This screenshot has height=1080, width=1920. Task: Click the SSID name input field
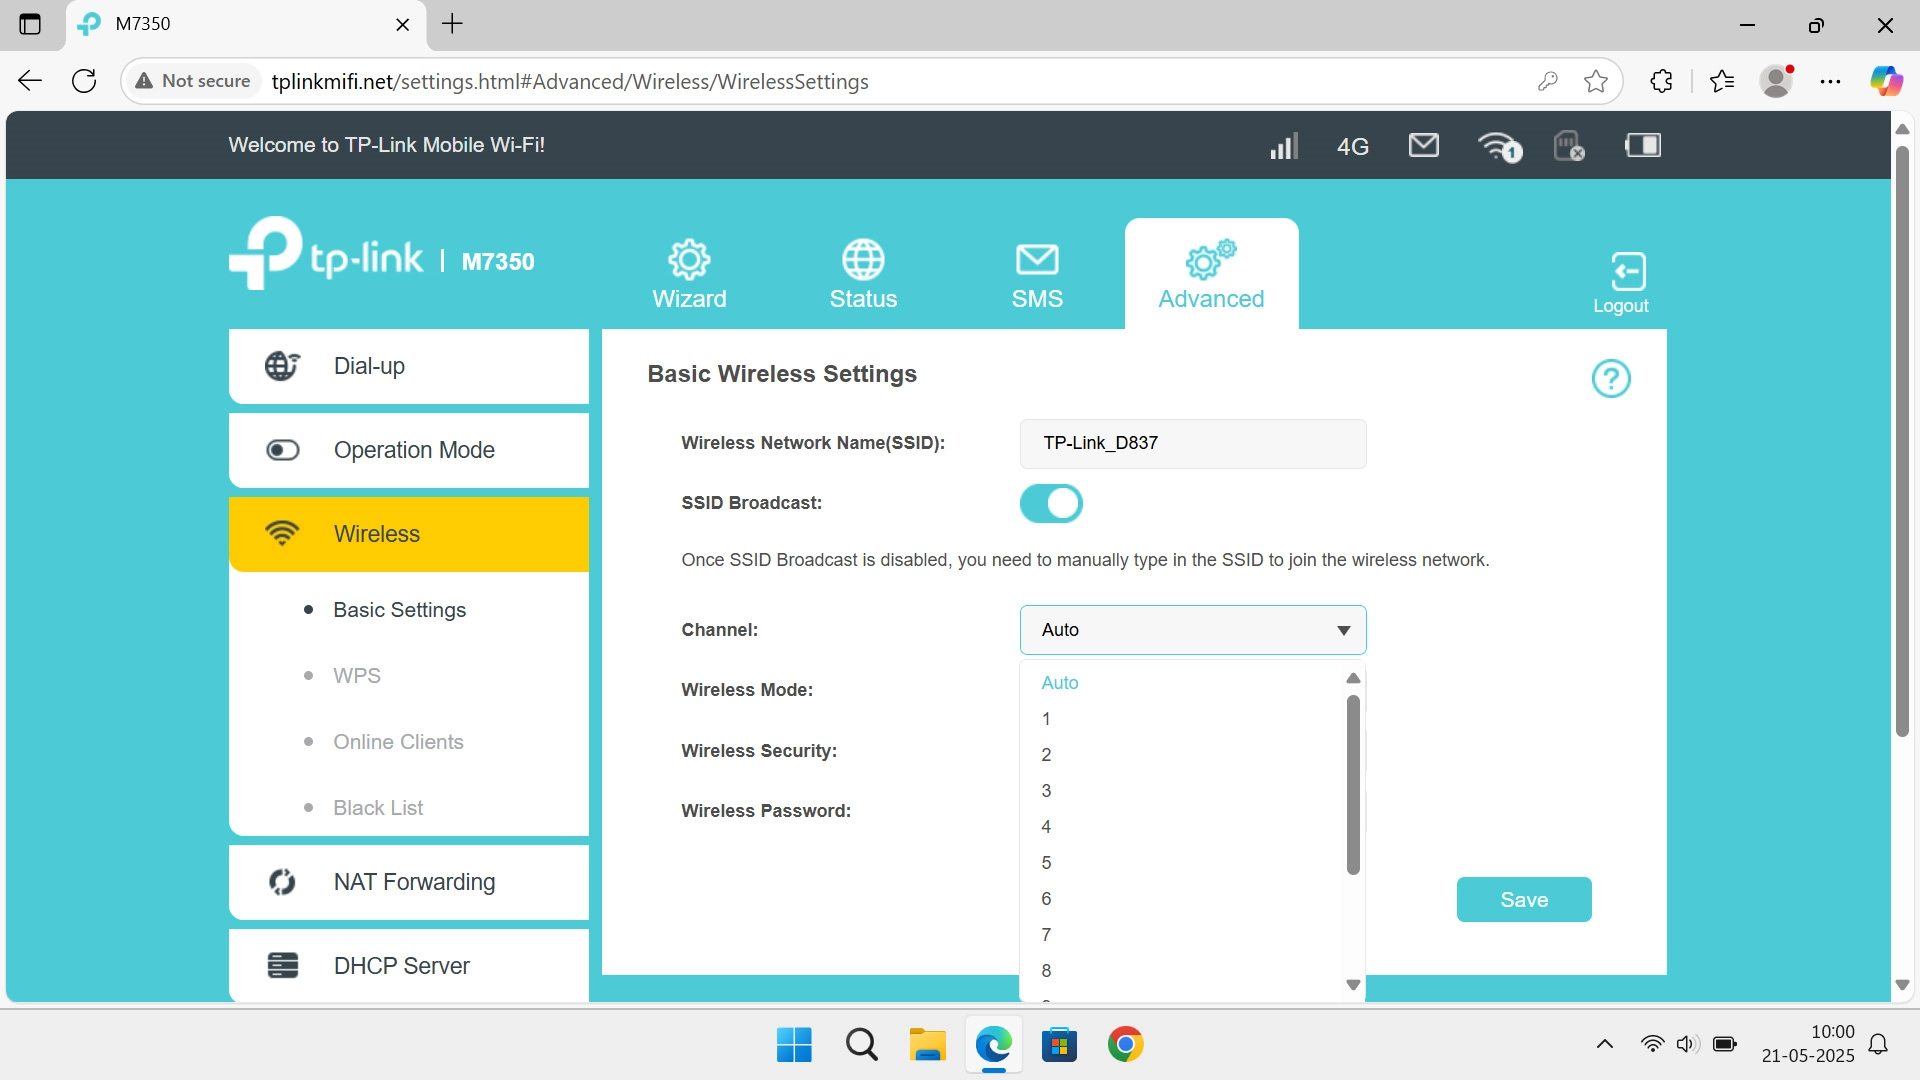(1192, 444)
